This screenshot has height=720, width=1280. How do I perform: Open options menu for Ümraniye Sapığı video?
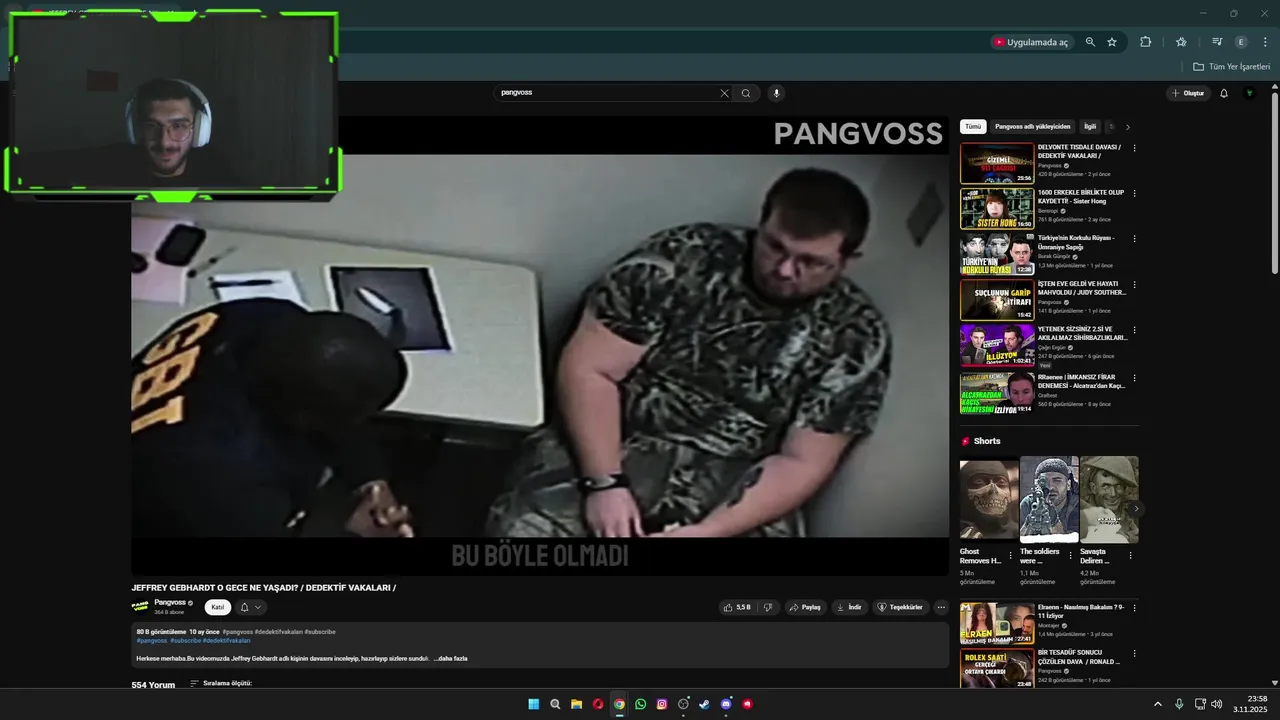click(x=1134, y=239)
